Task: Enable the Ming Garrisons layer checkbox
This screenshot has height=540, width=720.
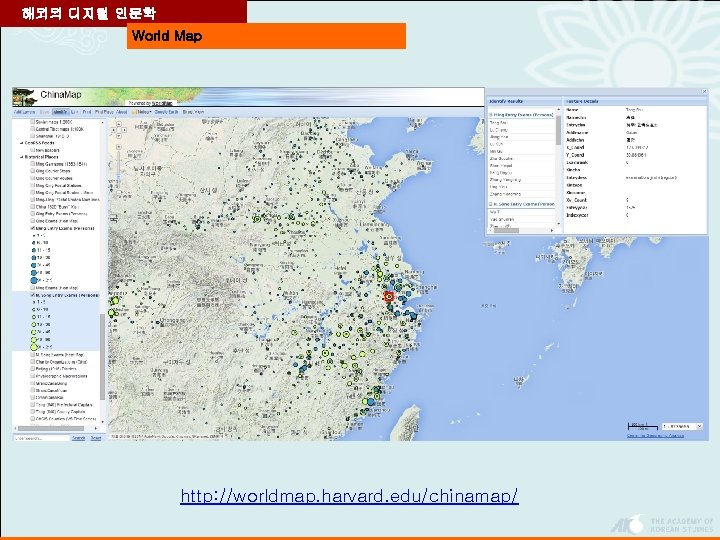Action: (x=33, y=164)
